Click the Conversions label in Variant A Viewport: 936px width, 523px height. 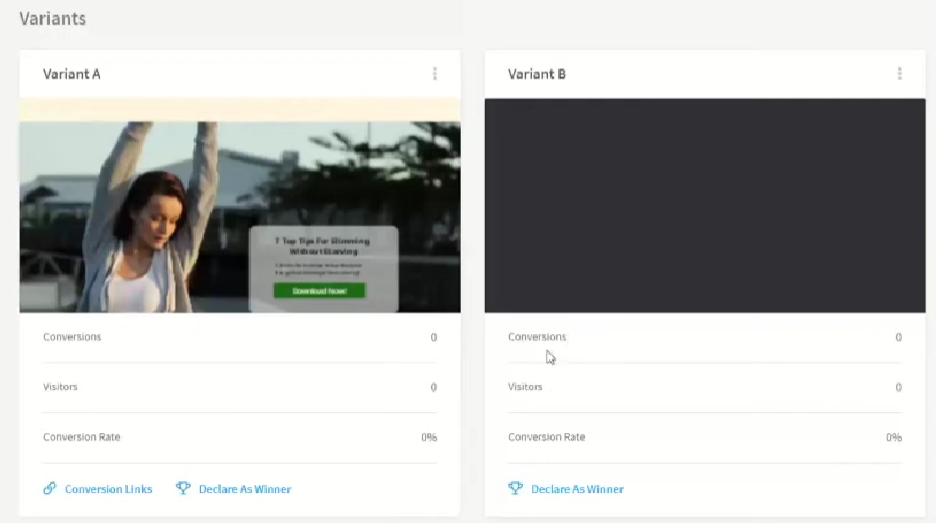72,337
